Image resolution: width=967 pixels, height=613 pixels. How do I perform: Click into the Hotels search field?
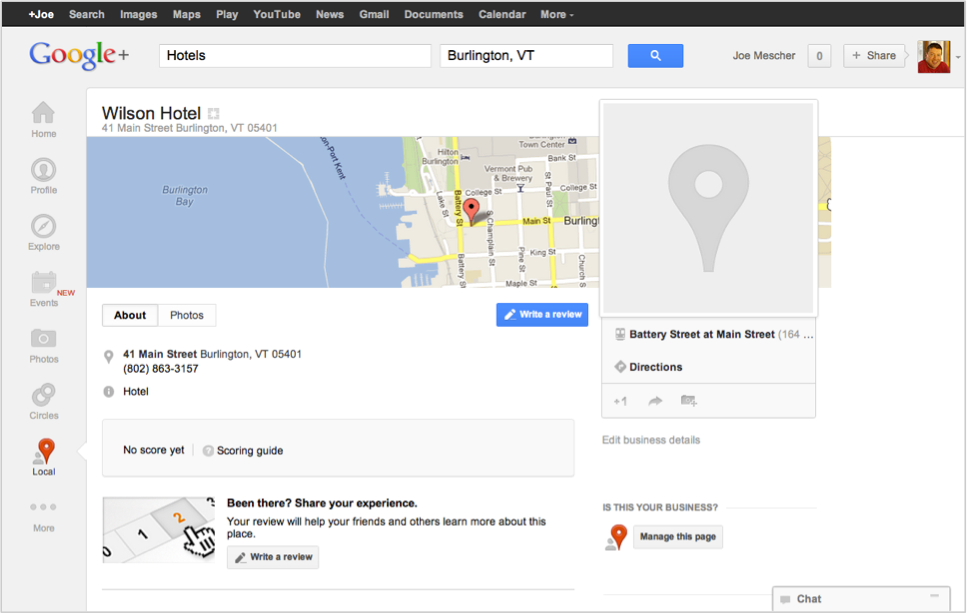click(295, 56)
